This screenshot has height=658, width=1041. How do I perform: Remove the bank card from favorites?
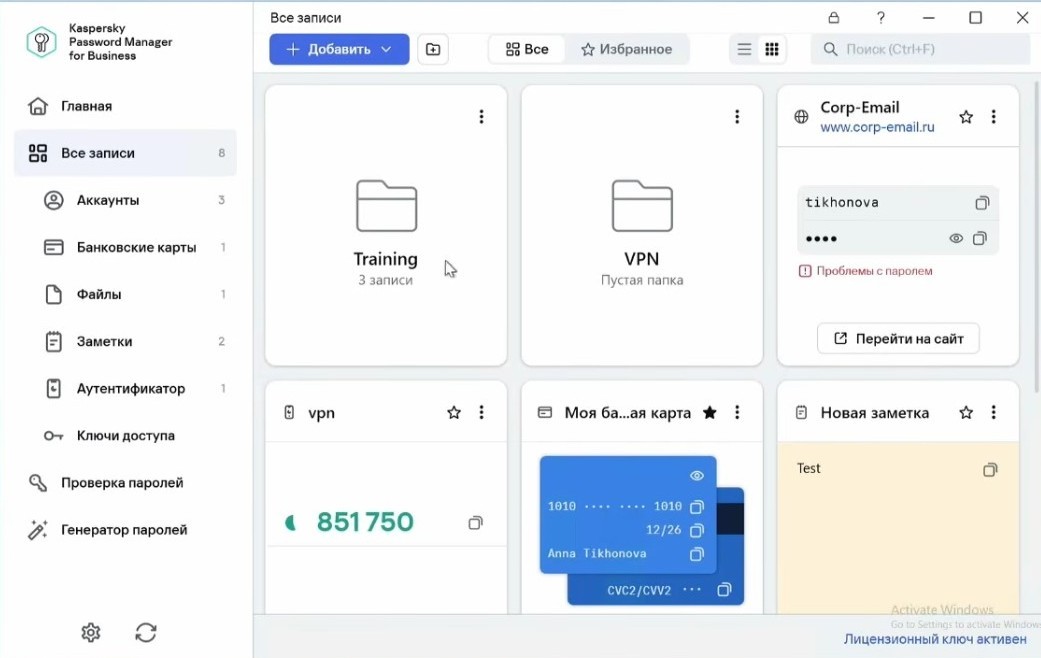pyautogui.click(x=710, y=413)
